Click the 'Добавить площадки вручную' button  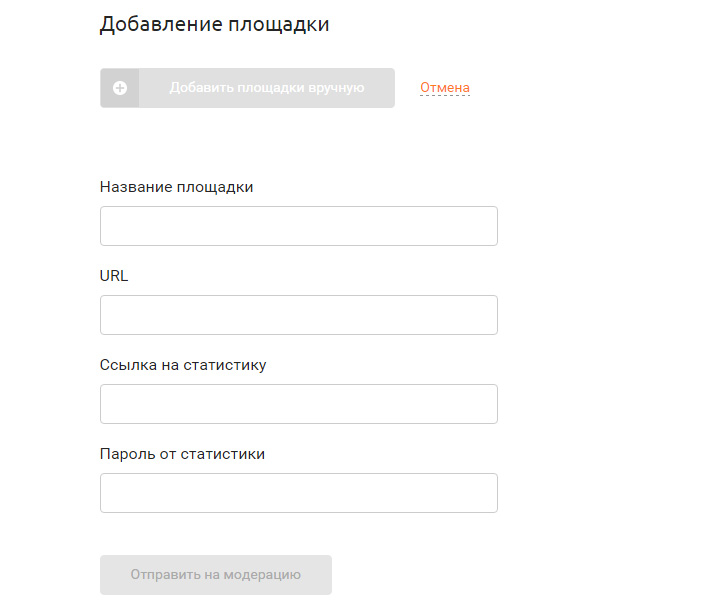pos(247,88)
